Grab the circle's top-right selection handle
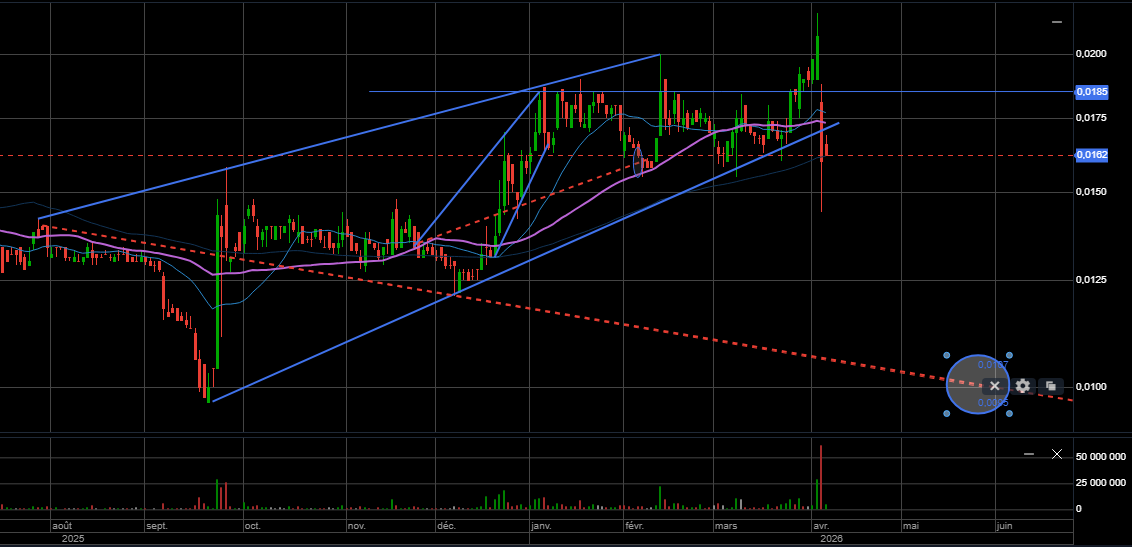The width and height of the screenshot is (1132, 547). (1009, 355)
